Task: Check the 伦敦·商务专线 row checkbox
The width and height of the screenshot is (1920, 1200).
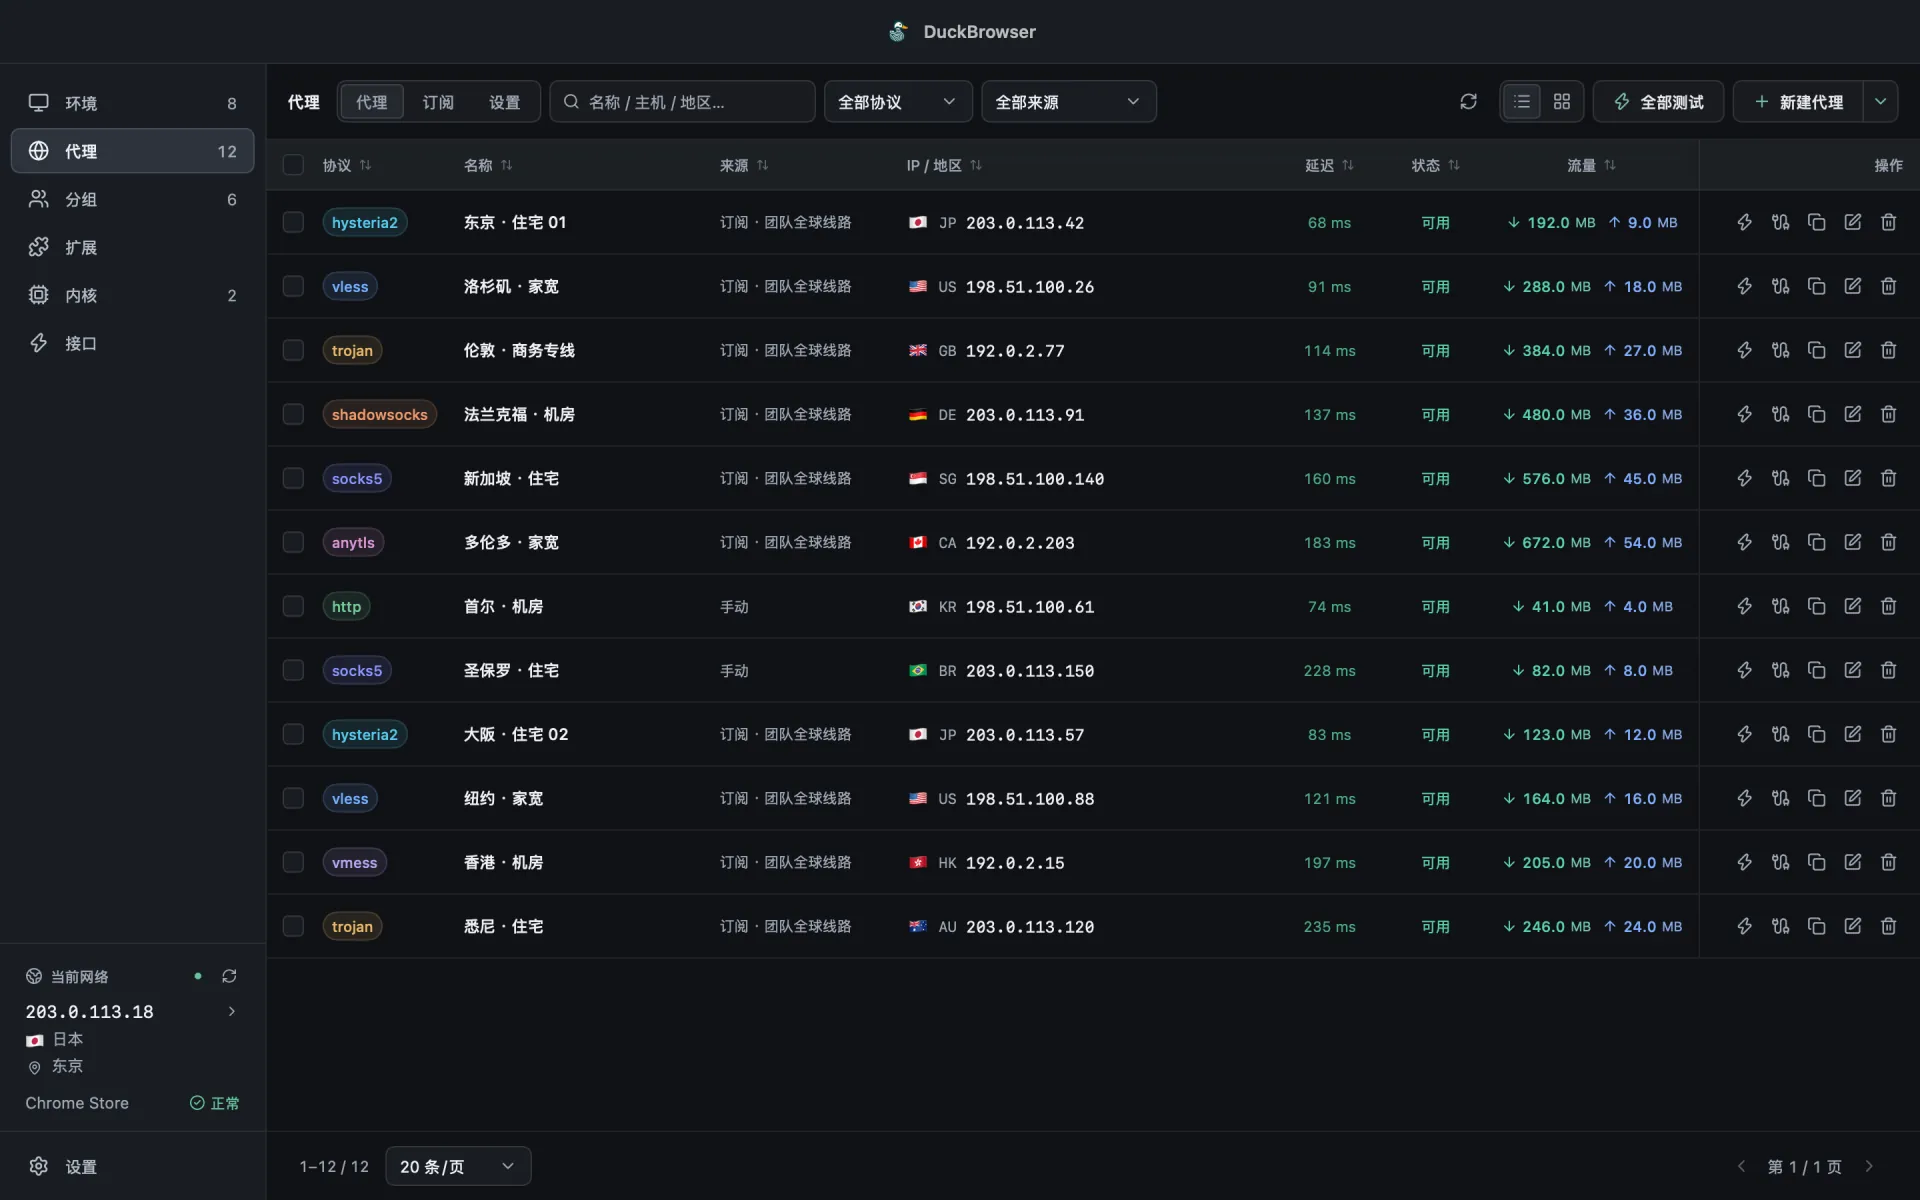Action: pos(293,350)
